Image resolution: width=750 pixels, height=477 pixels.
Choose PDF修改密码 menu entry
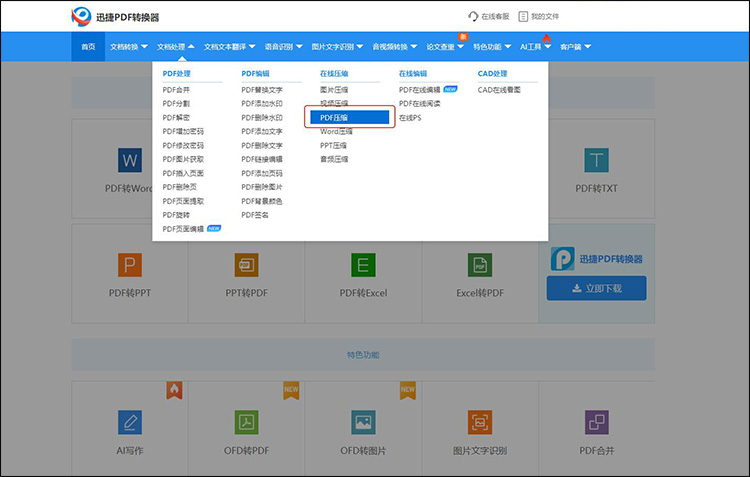(x=183, y=145)
